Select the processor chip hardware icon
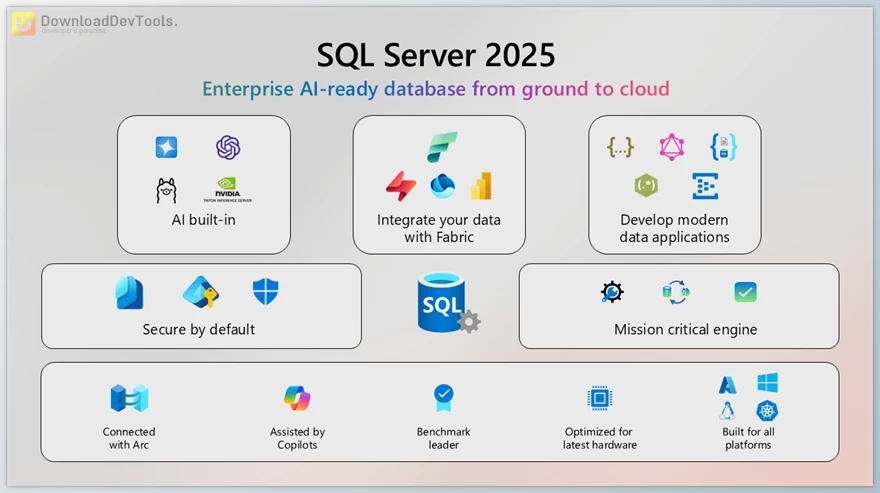Viewport: 880px width, 493px height. click(599, 398)
